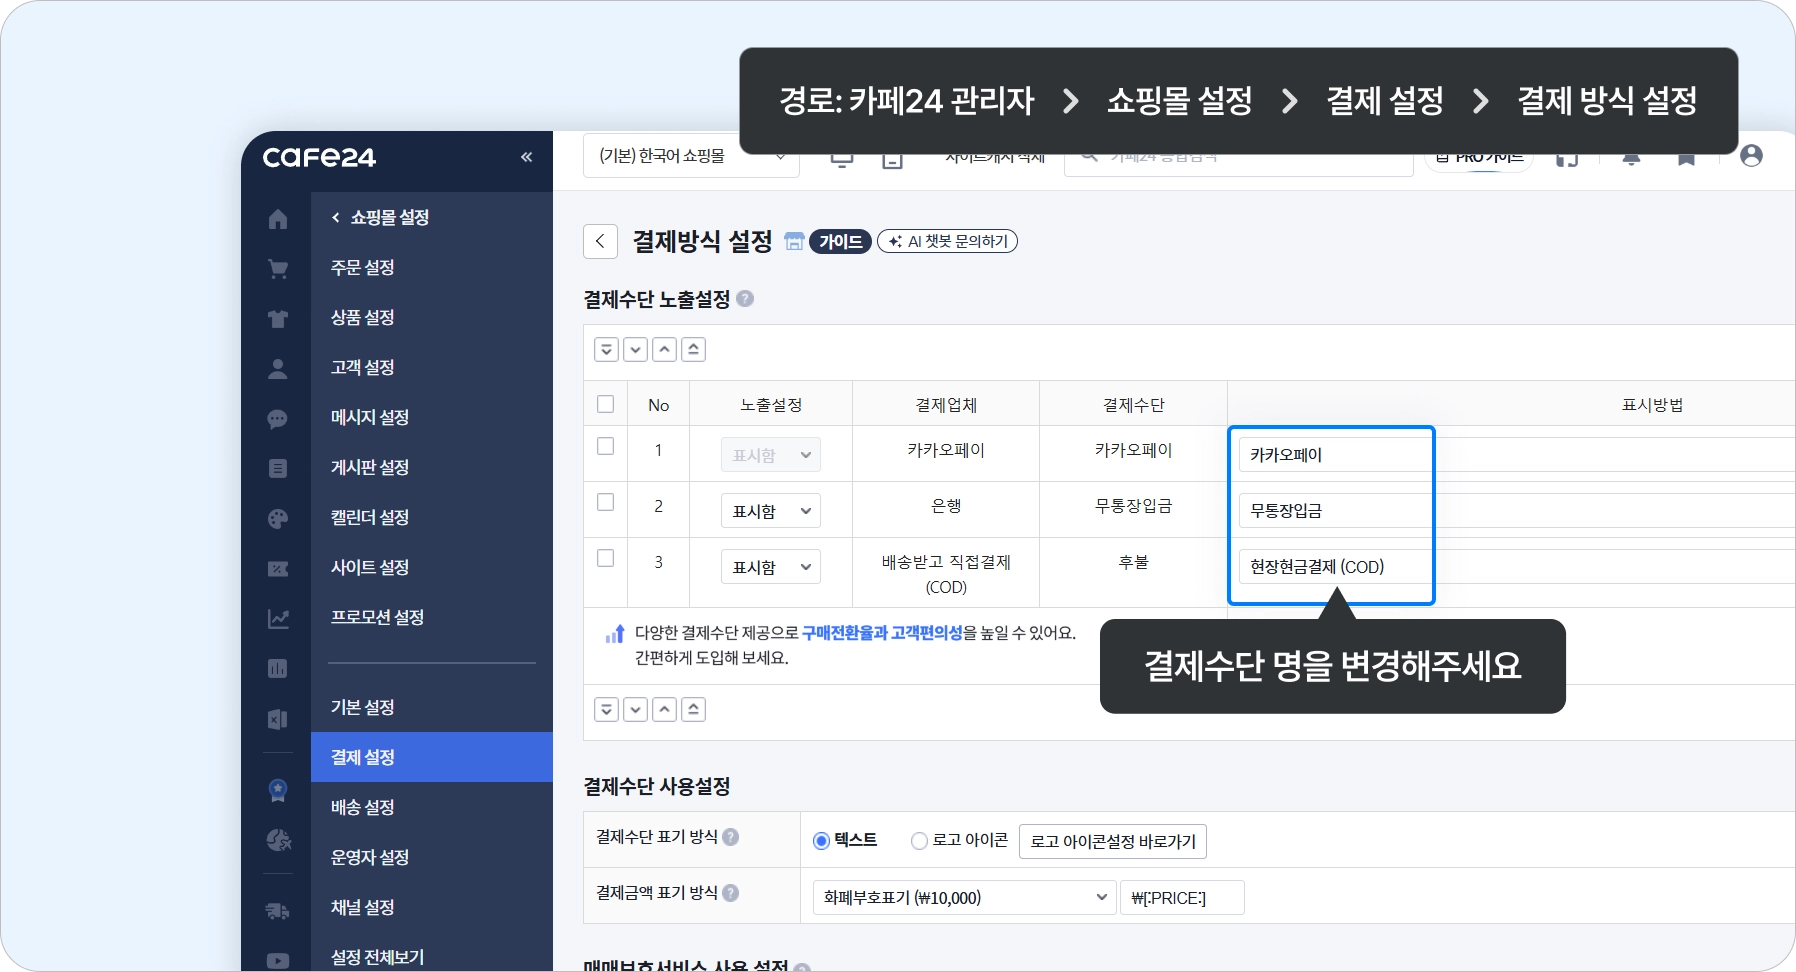Open the 표시함 dropdown in 카카오페이 row

(770, 455)
